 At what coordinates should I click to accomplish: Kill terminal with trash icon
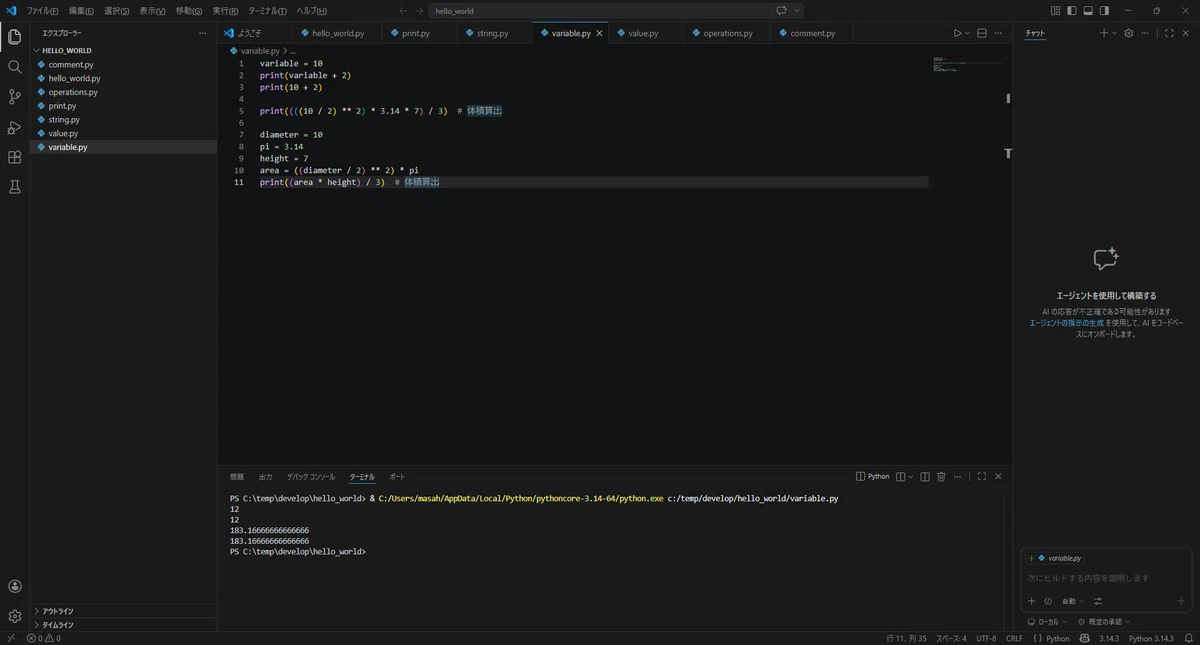coord(941,477)
